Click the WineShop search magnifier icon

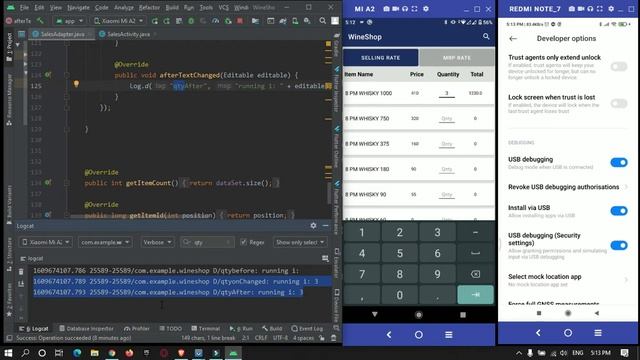point(486,37)
